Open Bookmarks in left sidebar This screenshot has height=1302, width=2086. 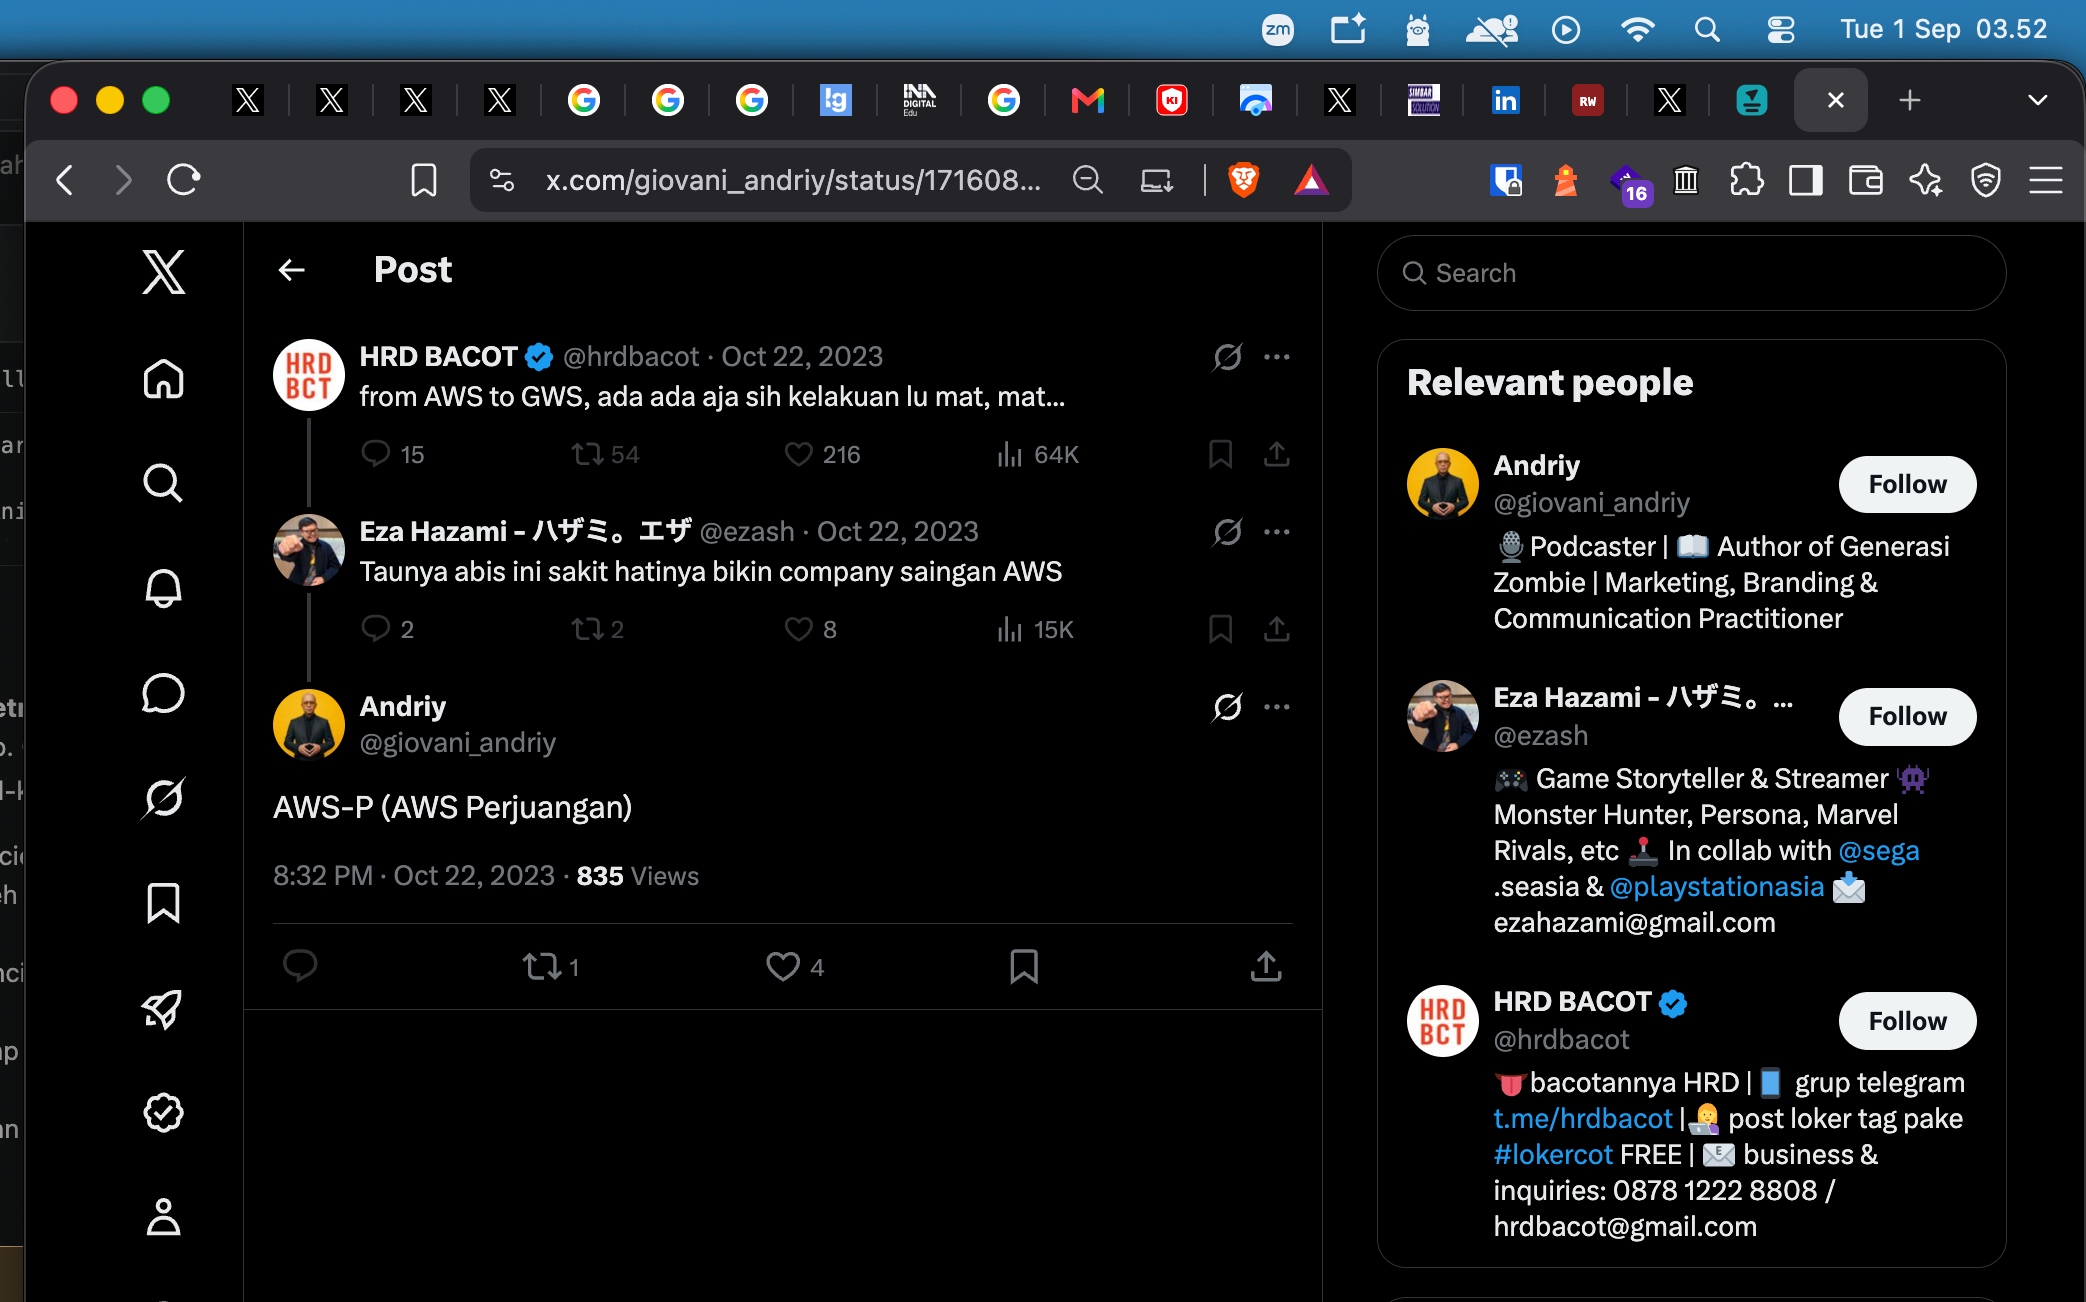point(164,903)
